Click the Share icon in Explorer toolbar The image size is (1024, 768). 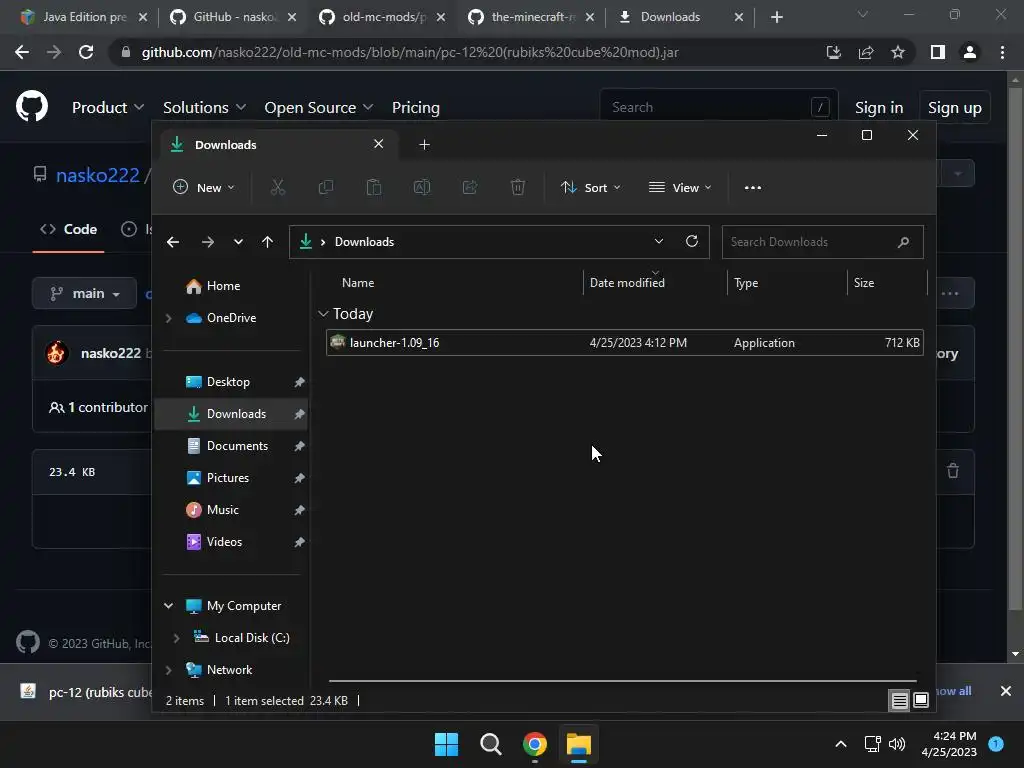(x=470, y=187)
